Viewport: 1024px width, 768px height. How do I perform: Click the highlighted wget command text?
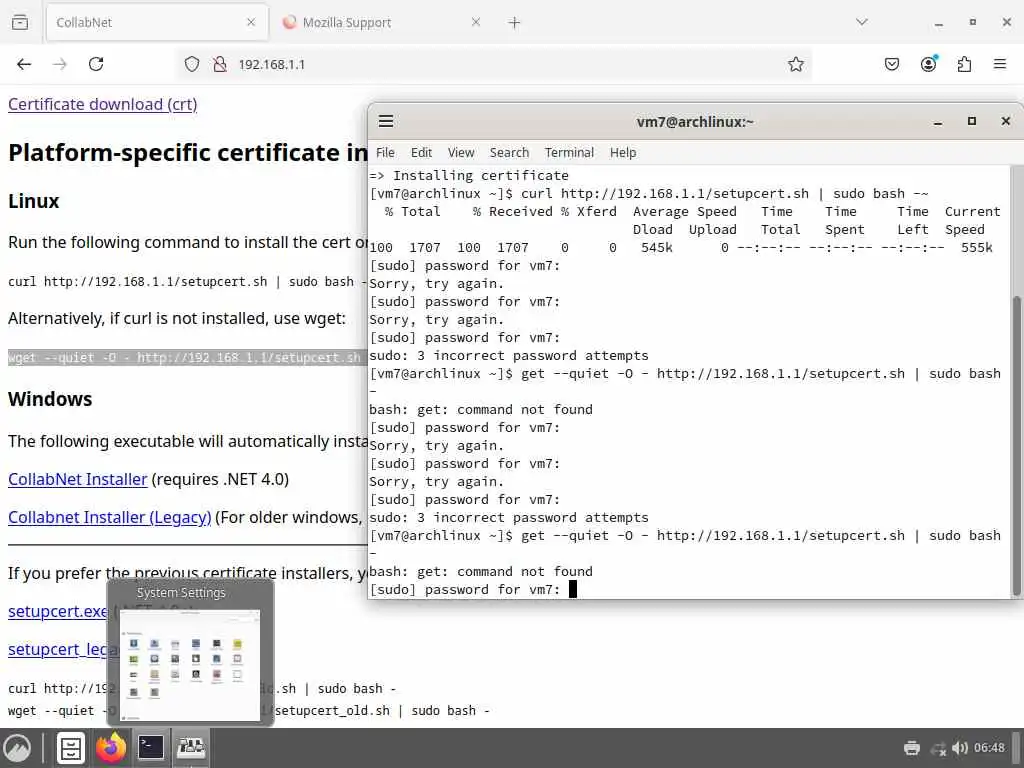point(187,357)
